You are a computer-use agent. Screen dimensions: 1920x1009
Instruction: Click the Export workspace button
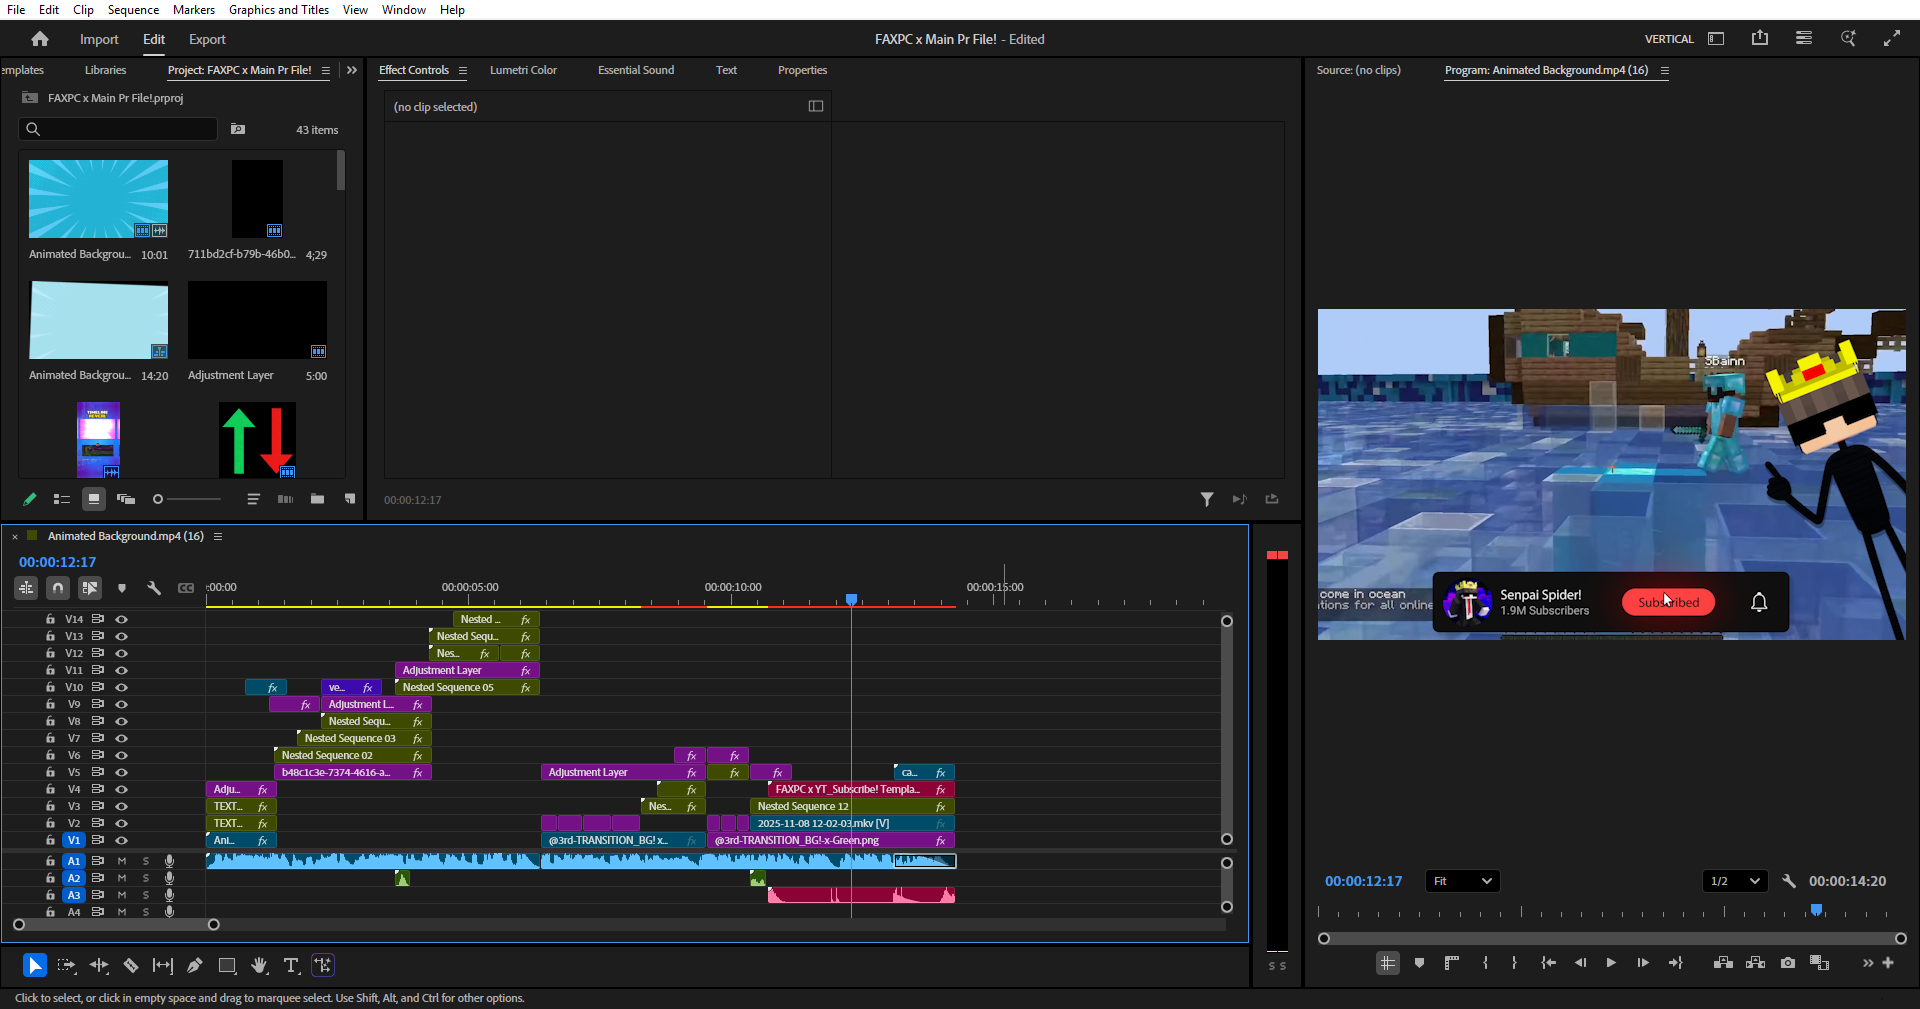(207, 39)
